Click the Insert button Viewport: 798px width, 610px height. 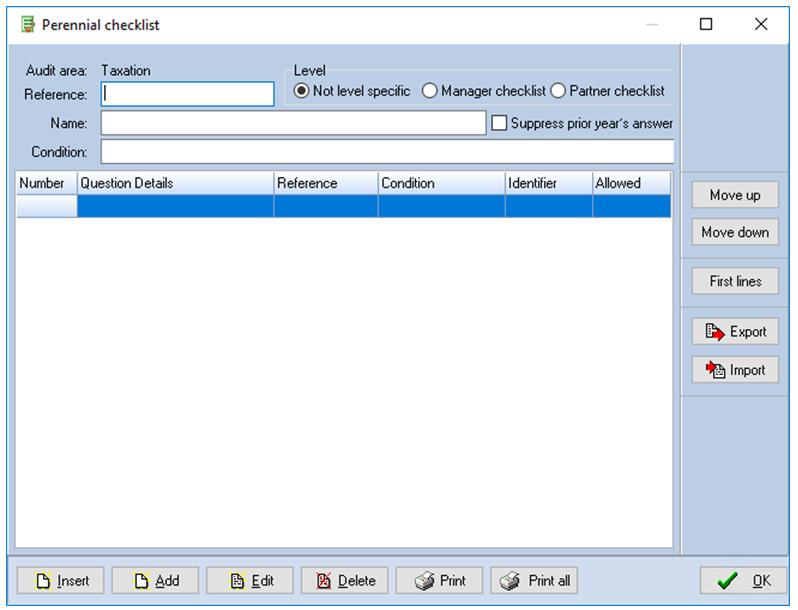coord(61,580)
